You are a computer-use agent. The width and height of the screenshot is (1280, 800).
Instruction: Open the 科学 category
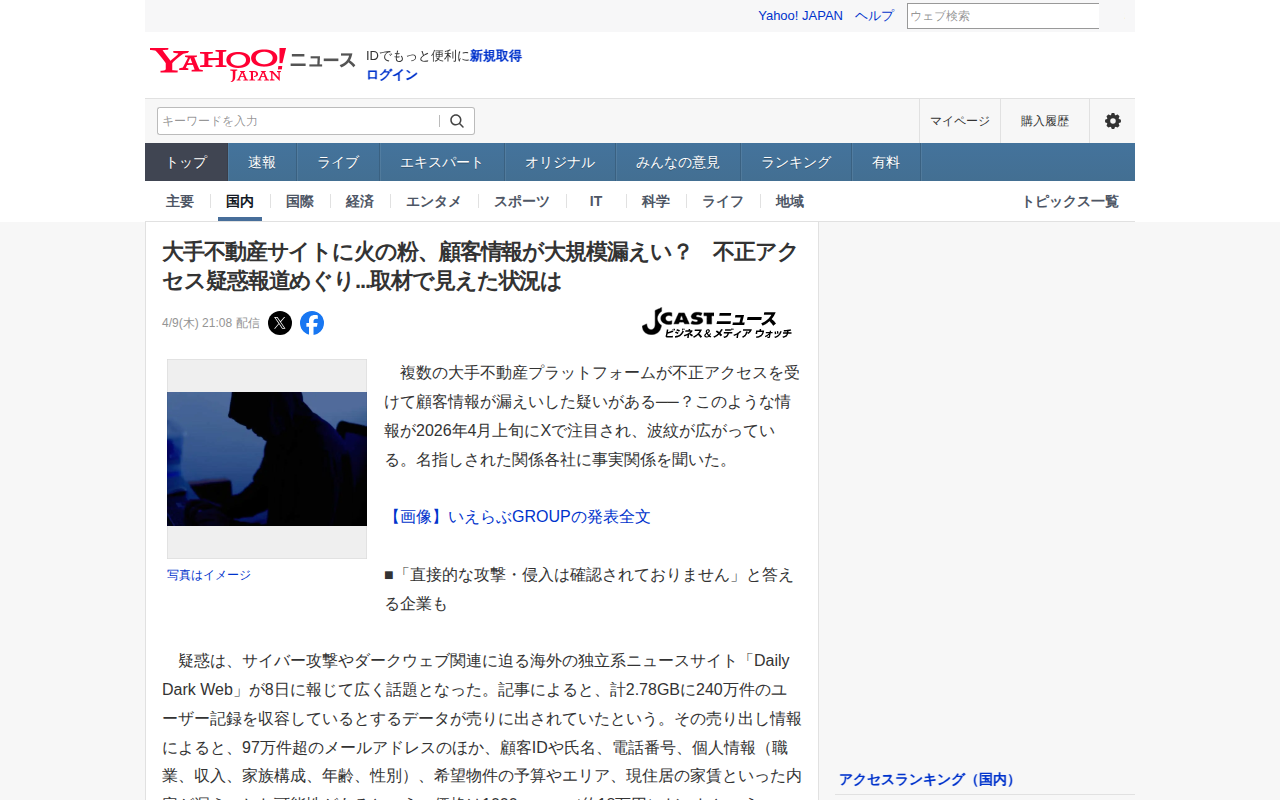656,201
